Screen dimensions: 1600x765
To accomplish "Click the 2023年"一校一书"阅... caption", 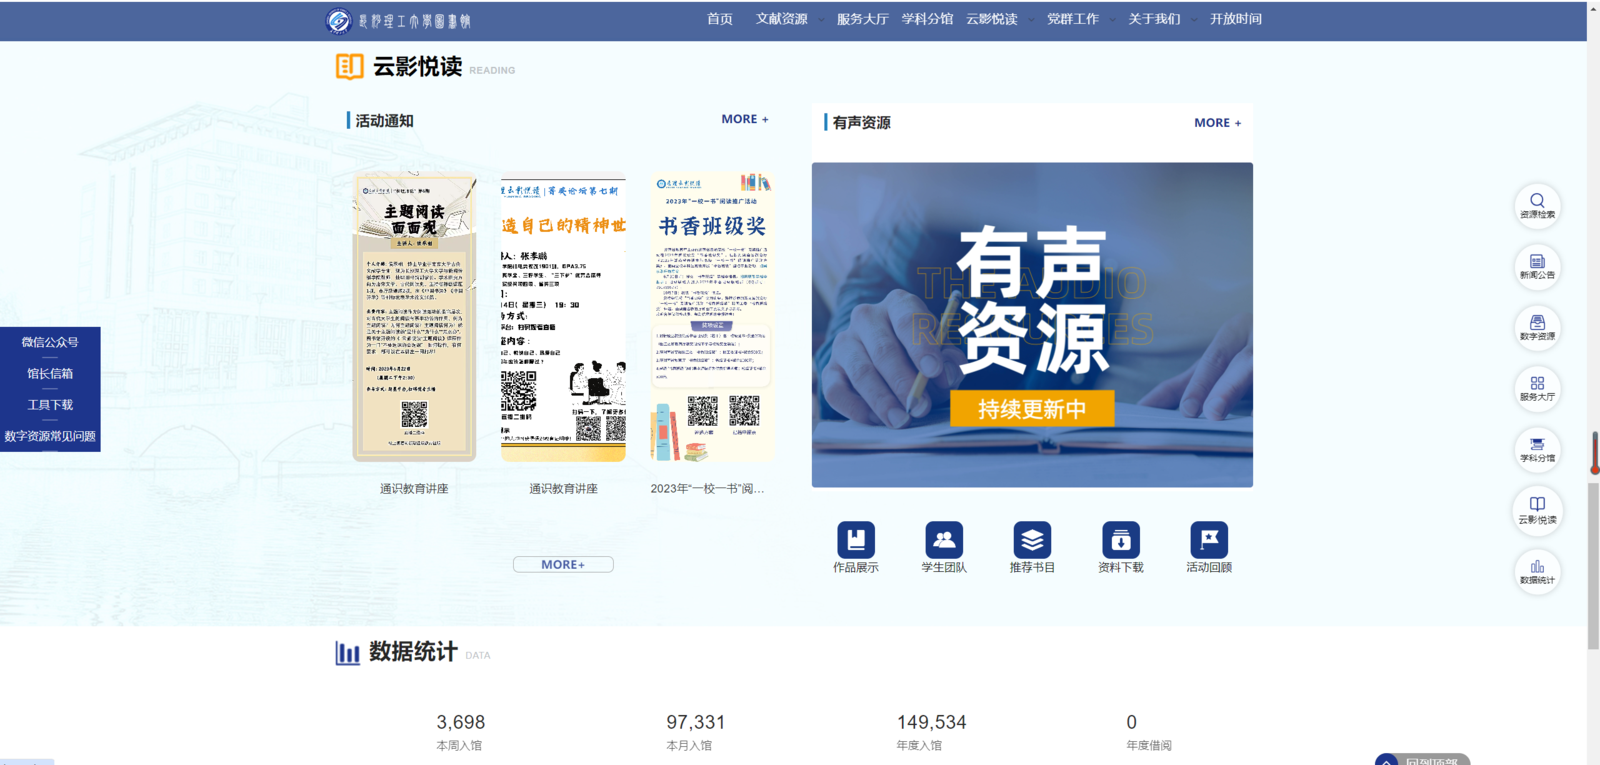I will click(x=707, y=489).
